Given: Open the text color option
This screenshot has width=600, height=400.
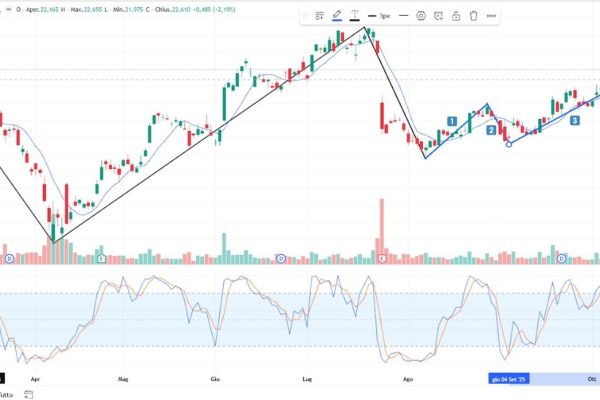Looking at the screenshot, I should point(355,16).
